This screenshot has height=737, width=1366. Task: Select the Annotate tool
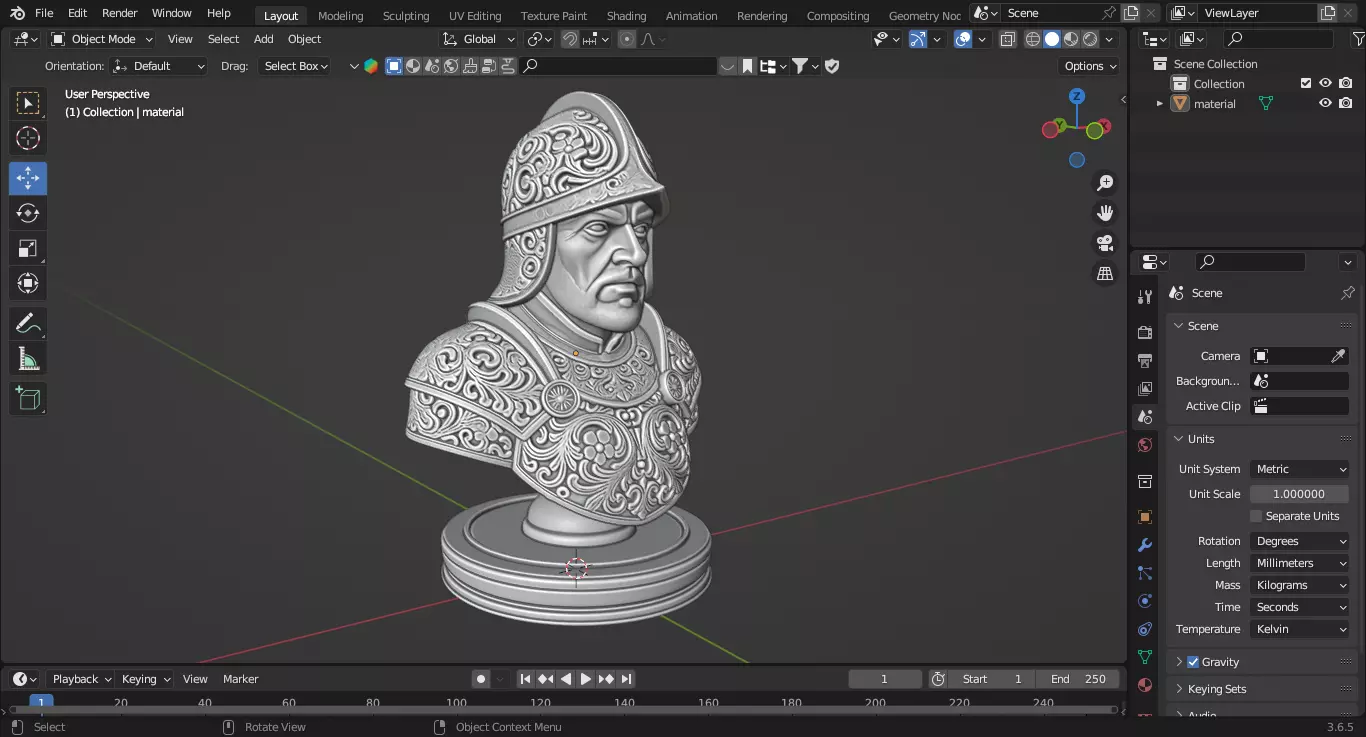pos(28,323)
